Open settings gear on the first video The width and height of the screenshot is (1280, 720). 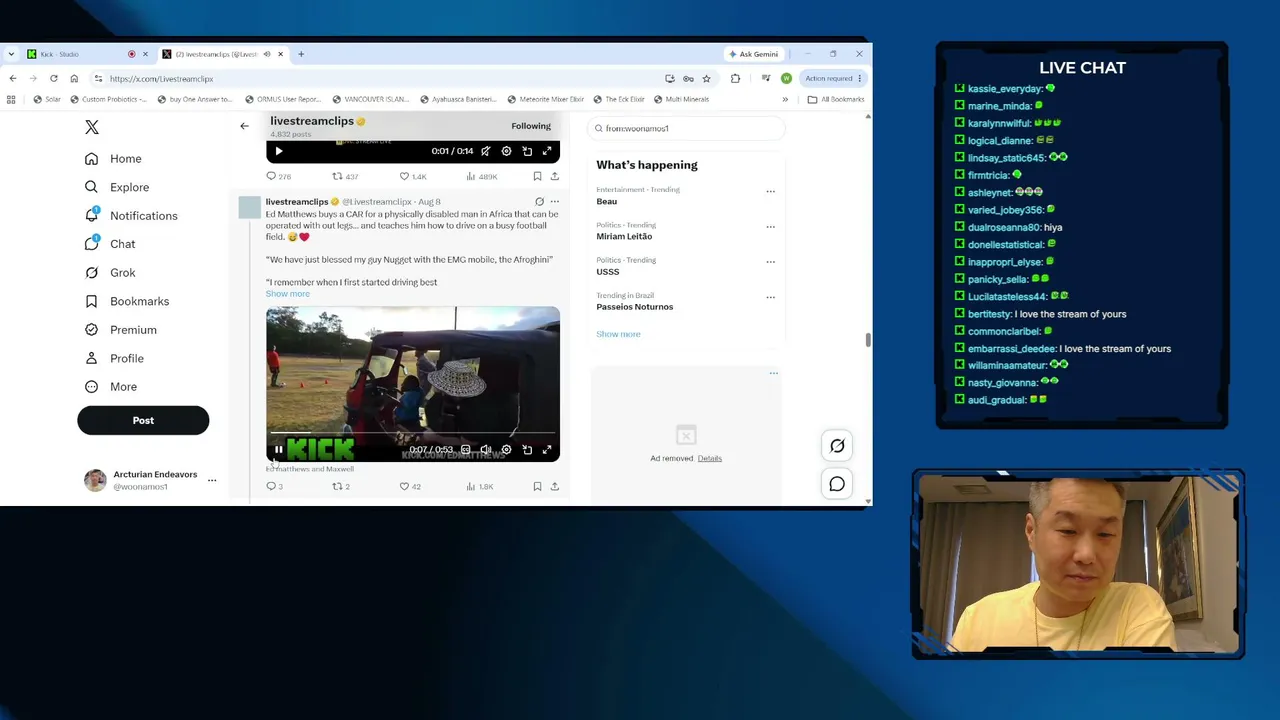coord(506,152)
